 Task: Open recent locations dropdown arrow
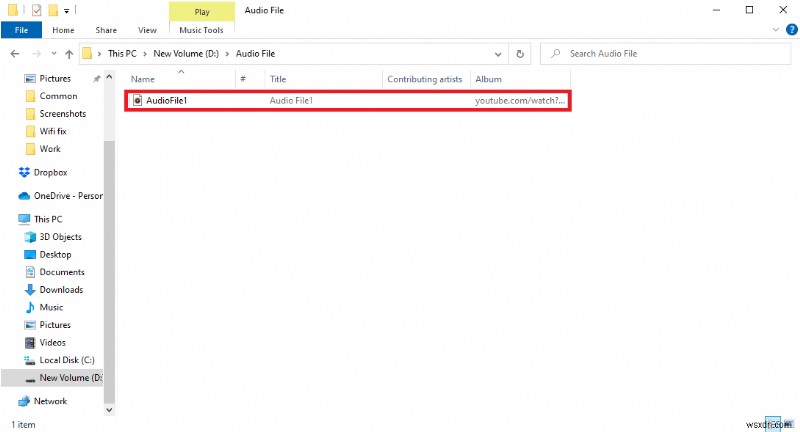pyautogui.click(x=54, y=54)
